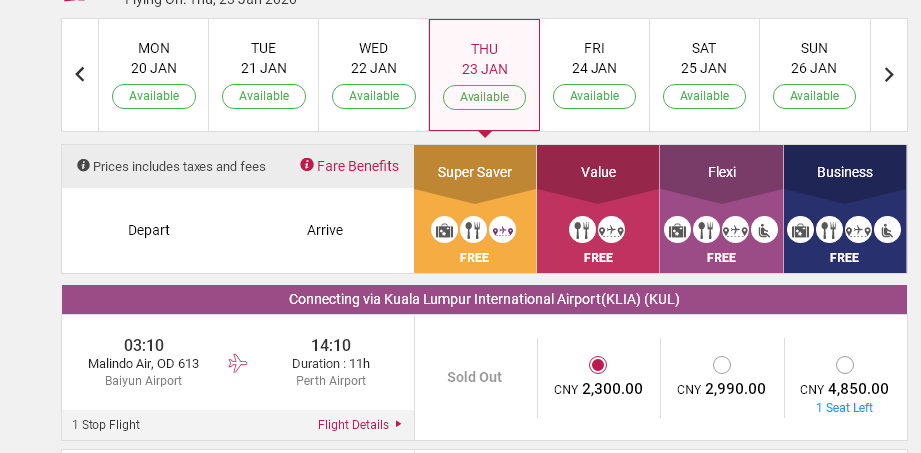Click the info icon beside Fare Benefits

click(307, 166)
